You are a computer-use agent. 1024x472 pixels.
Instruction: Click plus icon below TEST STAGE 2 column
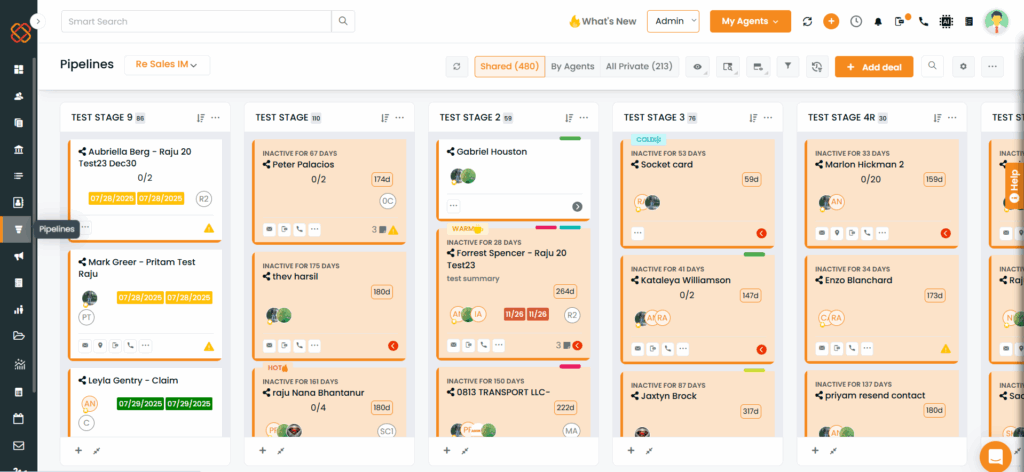coord(447,450)
